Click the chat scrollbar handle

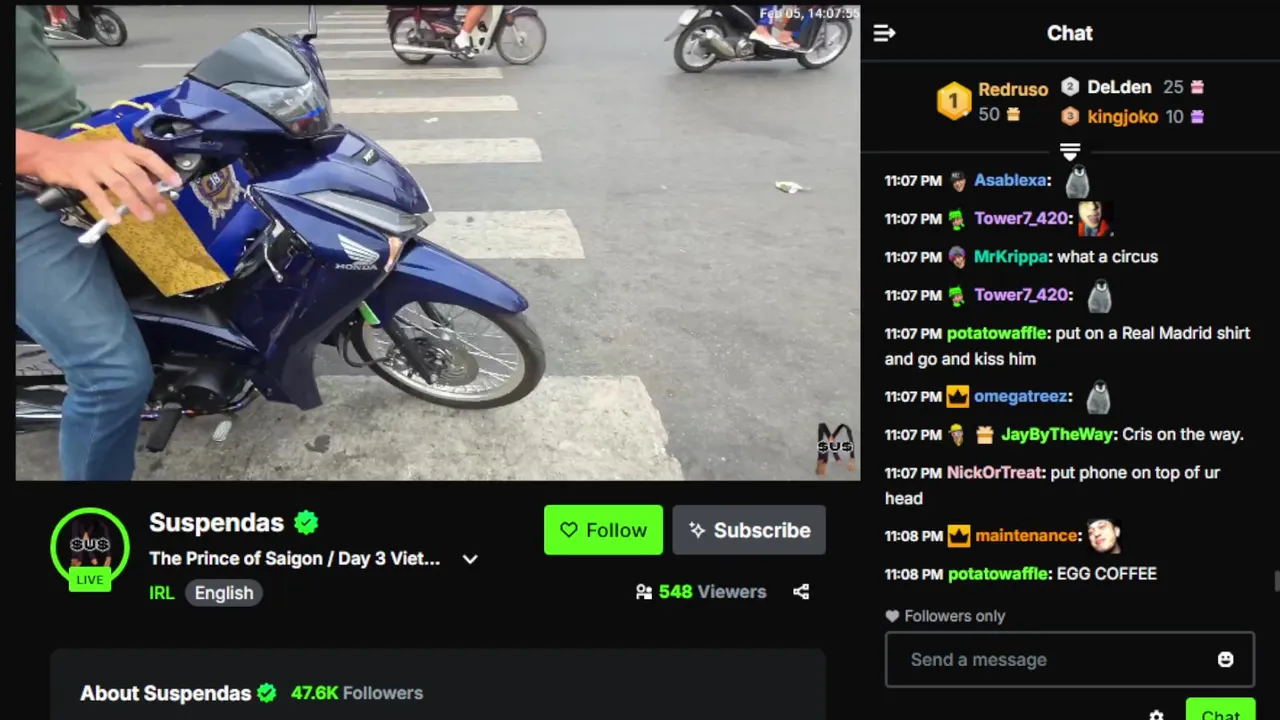(x=1276, y=581)
